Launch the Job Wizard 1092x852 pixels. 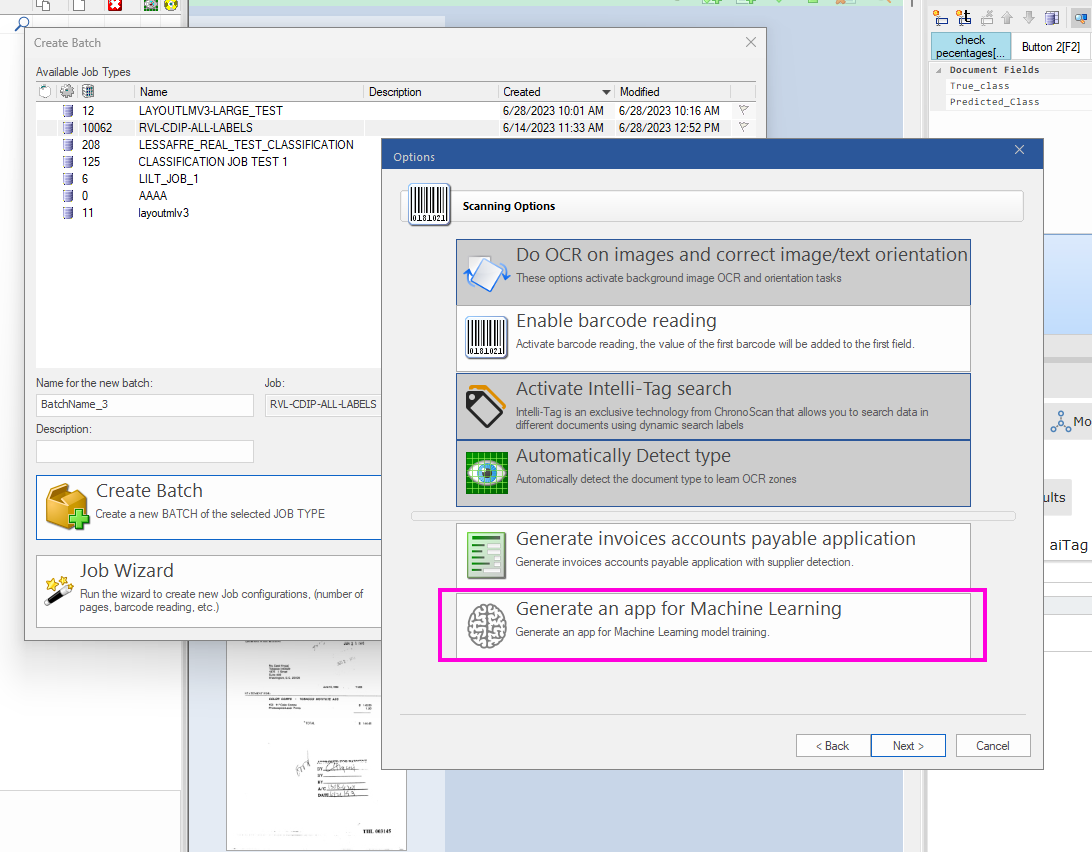(209, 591)
